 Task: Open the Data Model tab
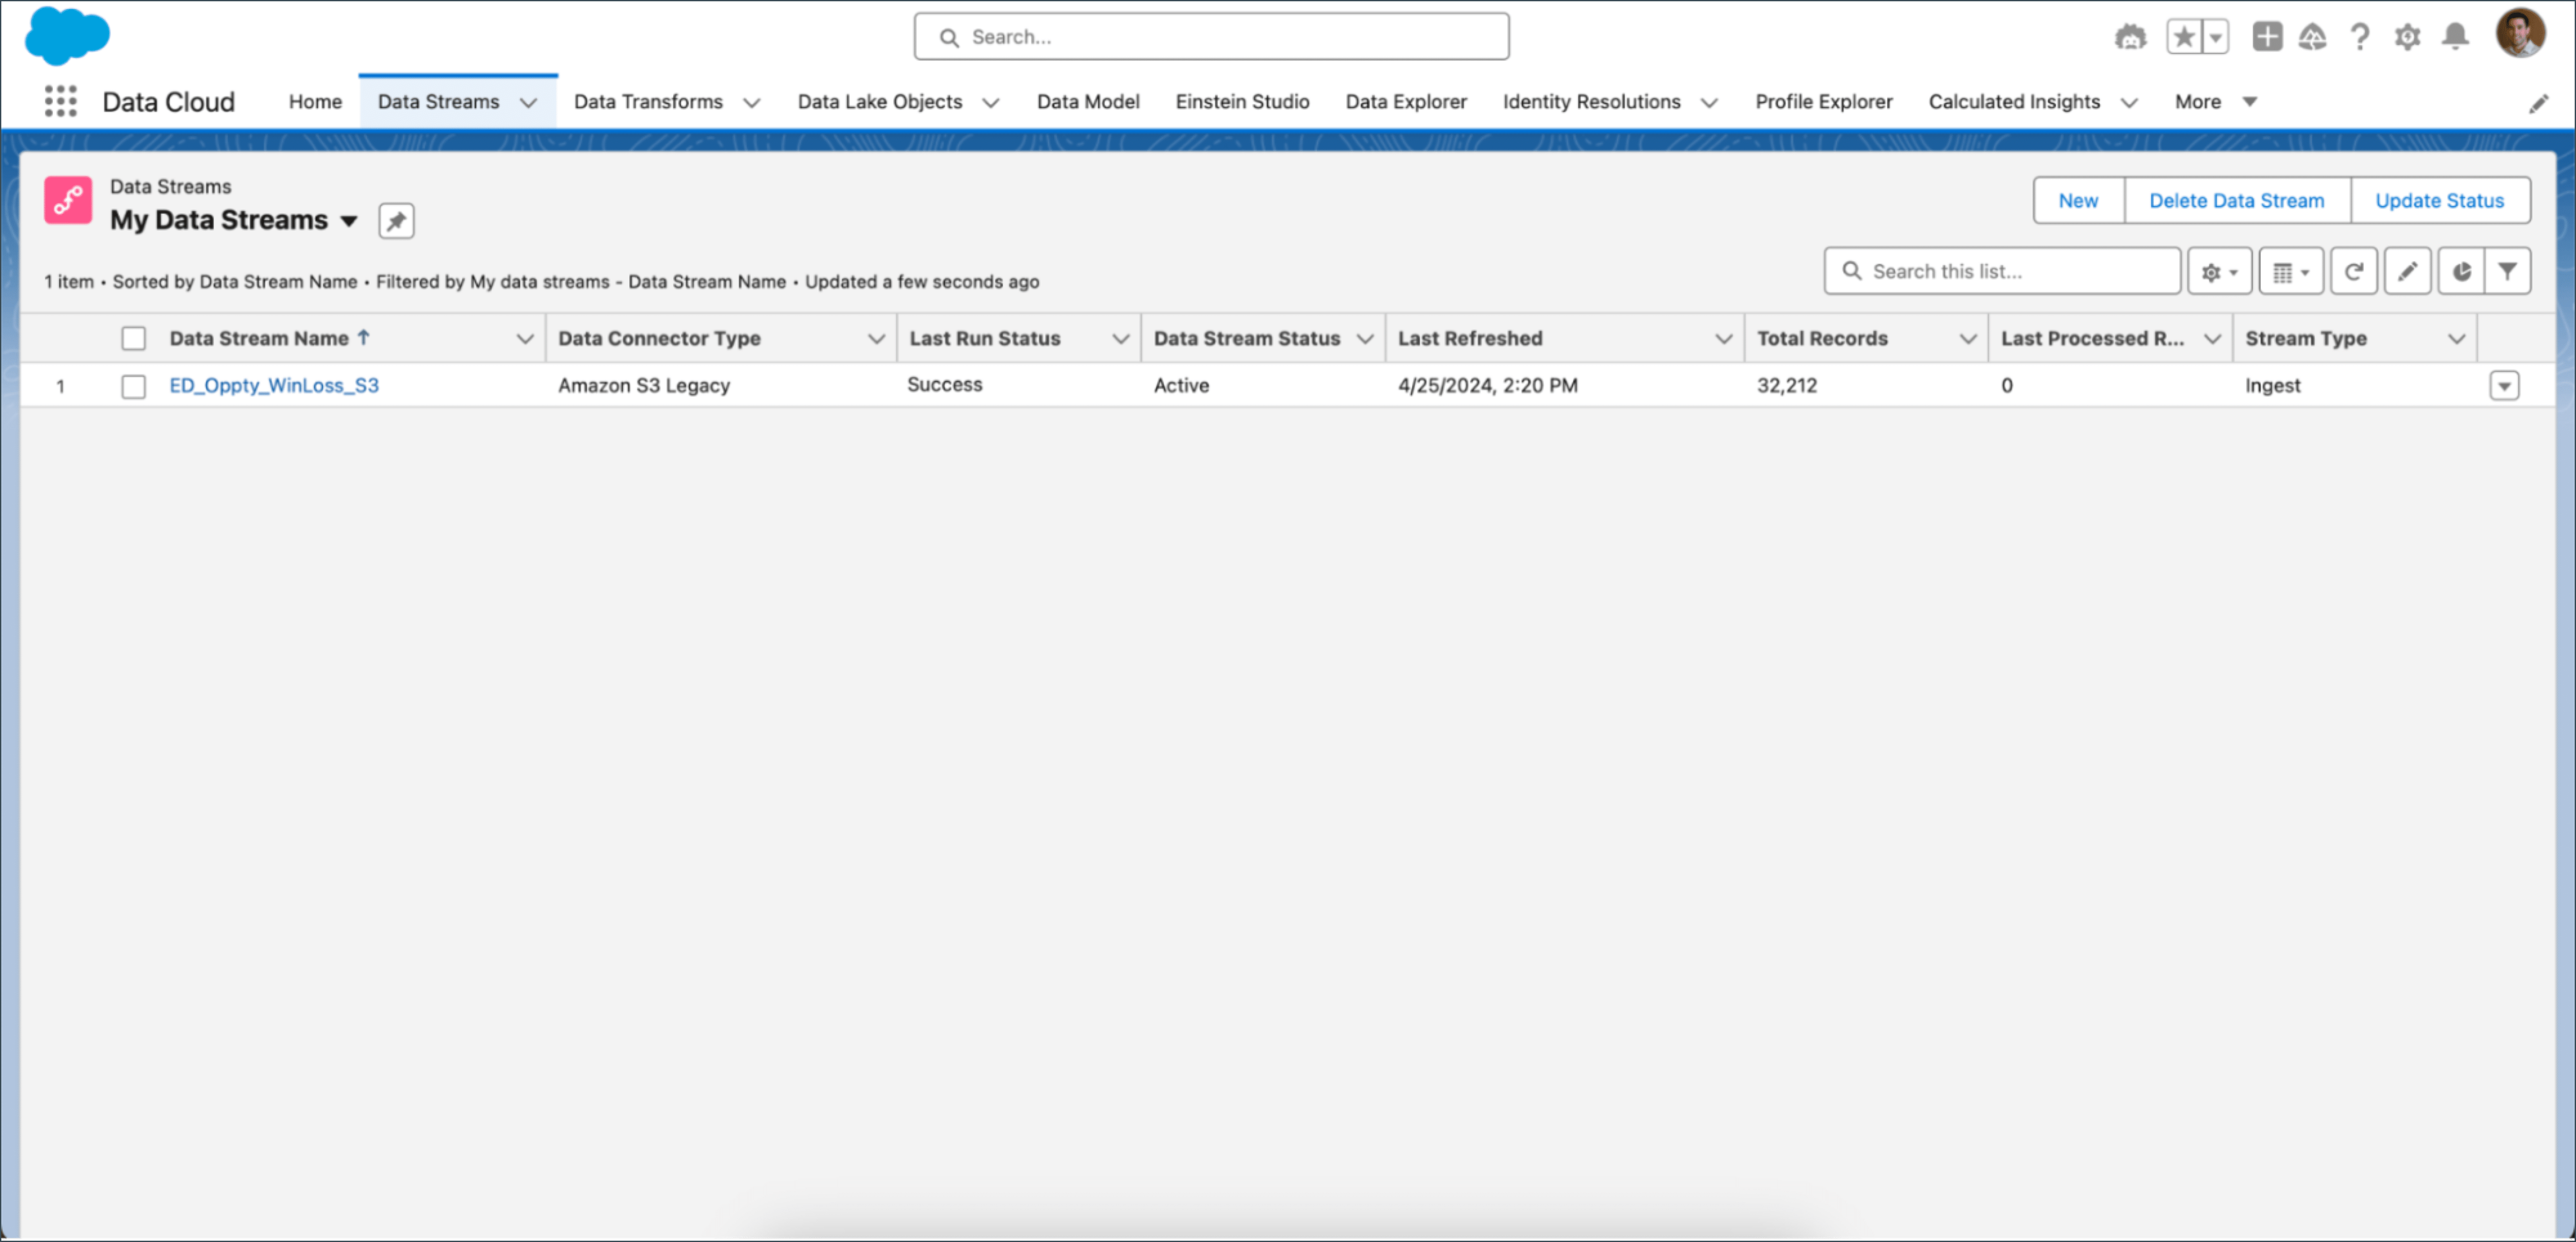coord(1087,102)
